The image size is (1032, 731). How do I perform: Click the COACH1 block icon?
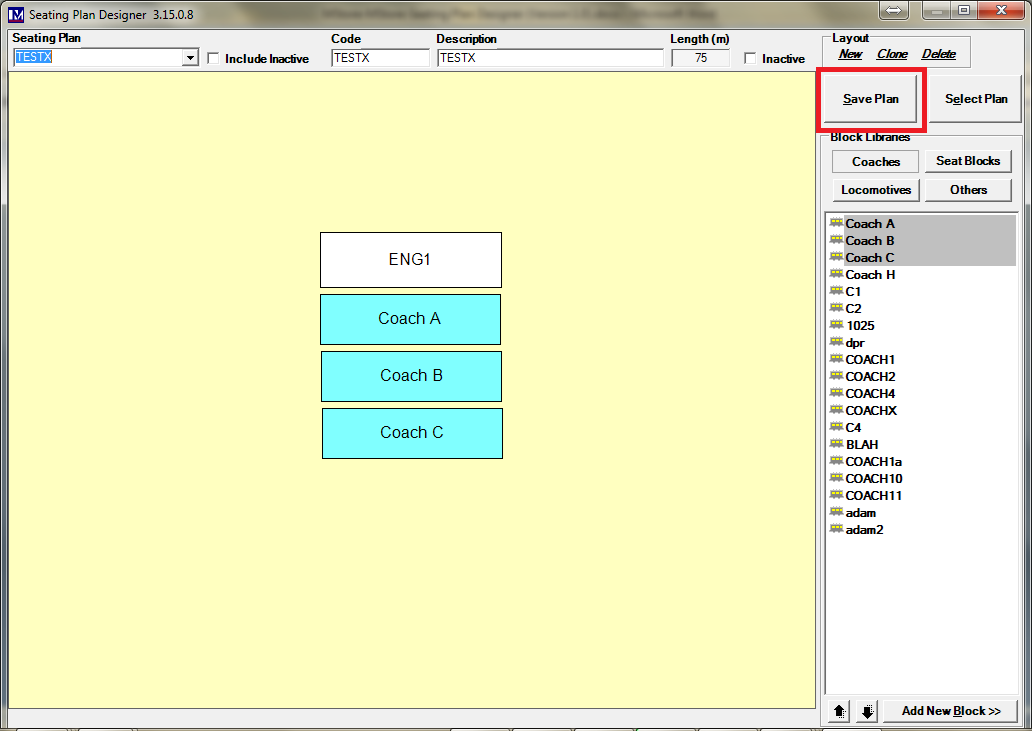pos(837,359)
